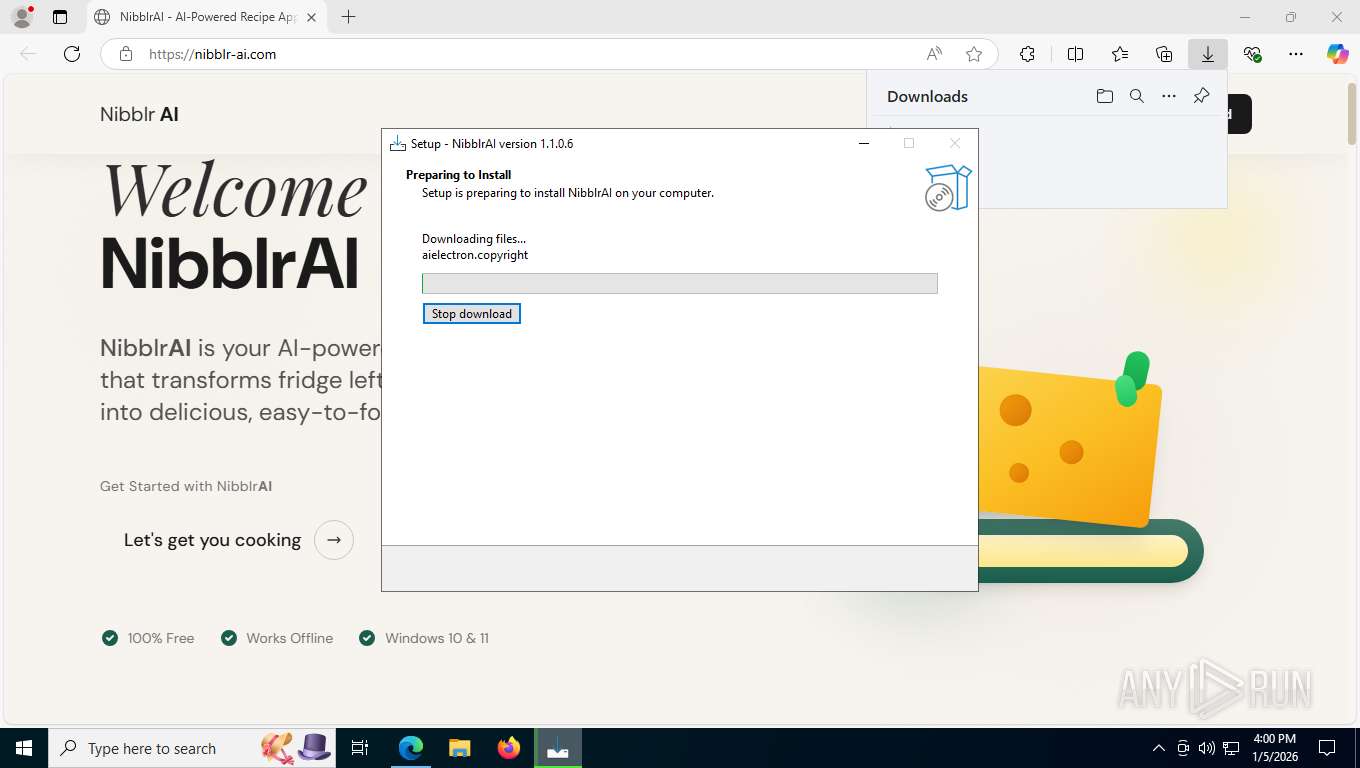The height and width of the screenshot is (768, 1360).
Task: Toggle Read aloud icon in address bar
Action: (934, 54)
